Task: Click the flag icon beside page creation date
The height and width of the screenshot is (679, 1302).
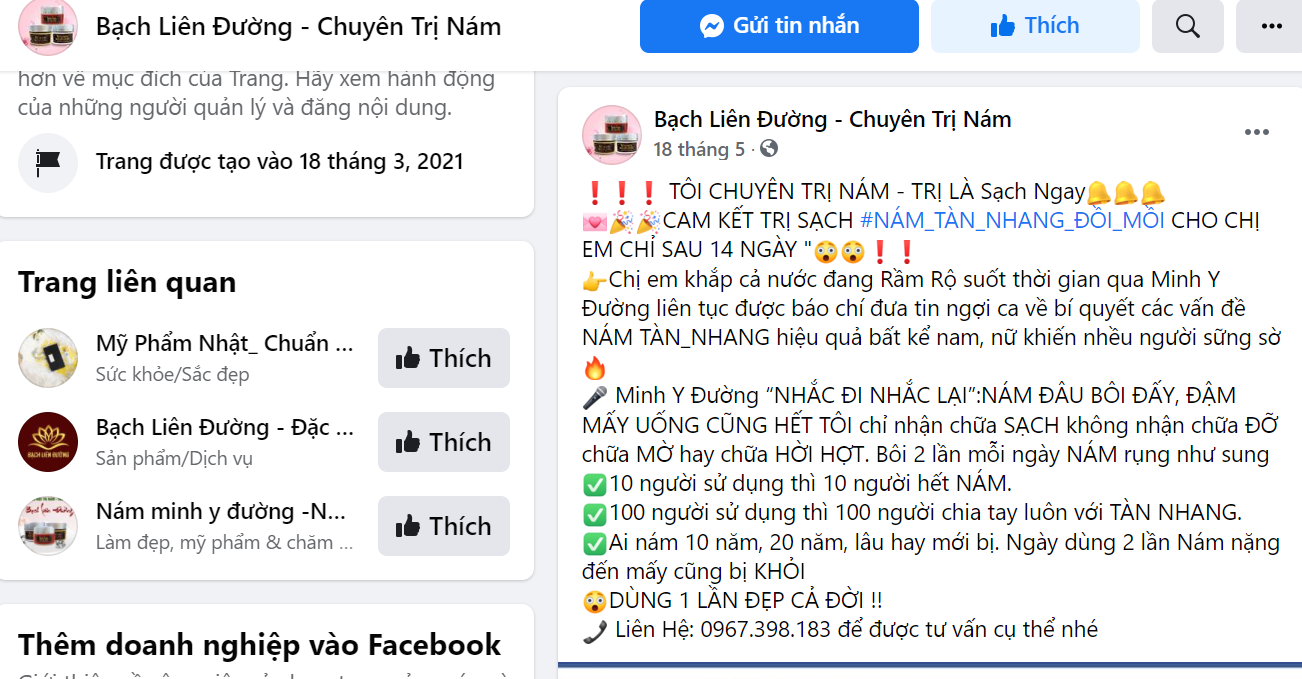Action: click(48, 162)
